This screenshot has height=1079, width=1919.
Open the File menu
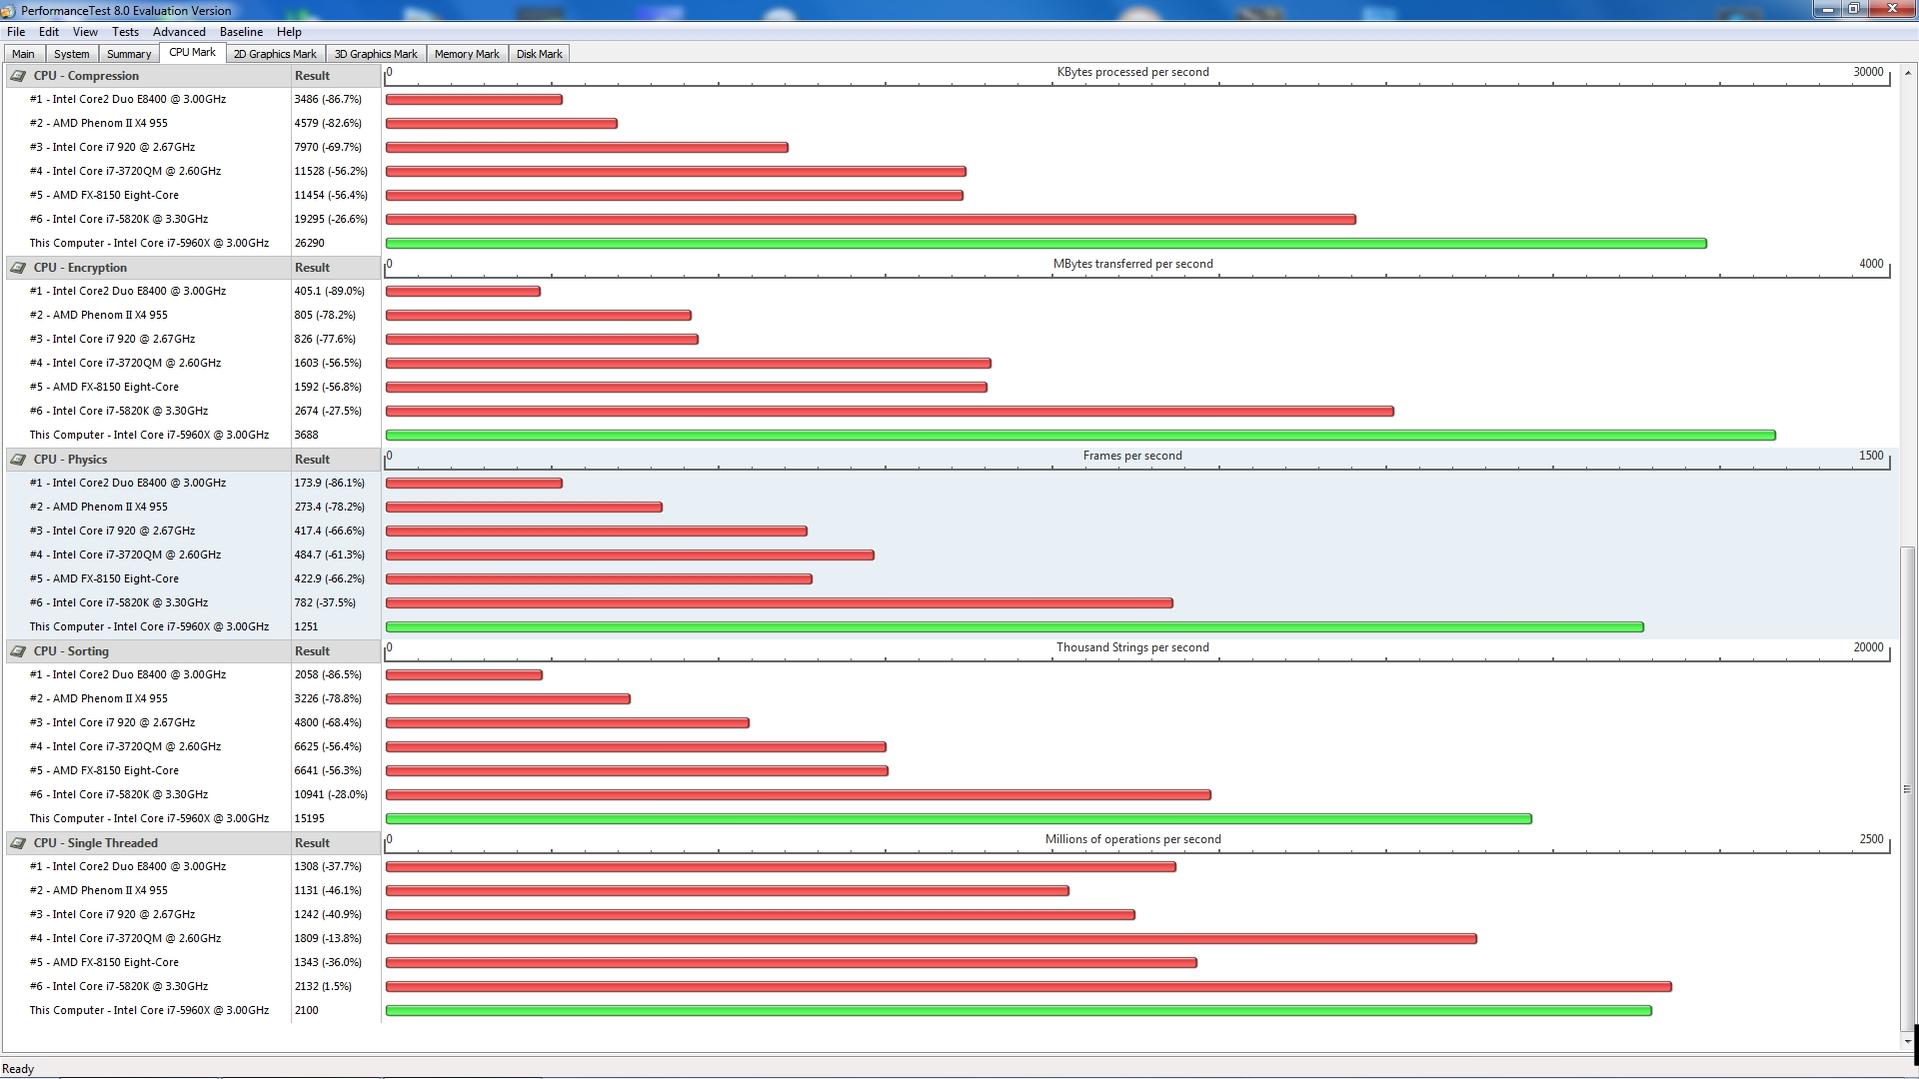point(16,32)
